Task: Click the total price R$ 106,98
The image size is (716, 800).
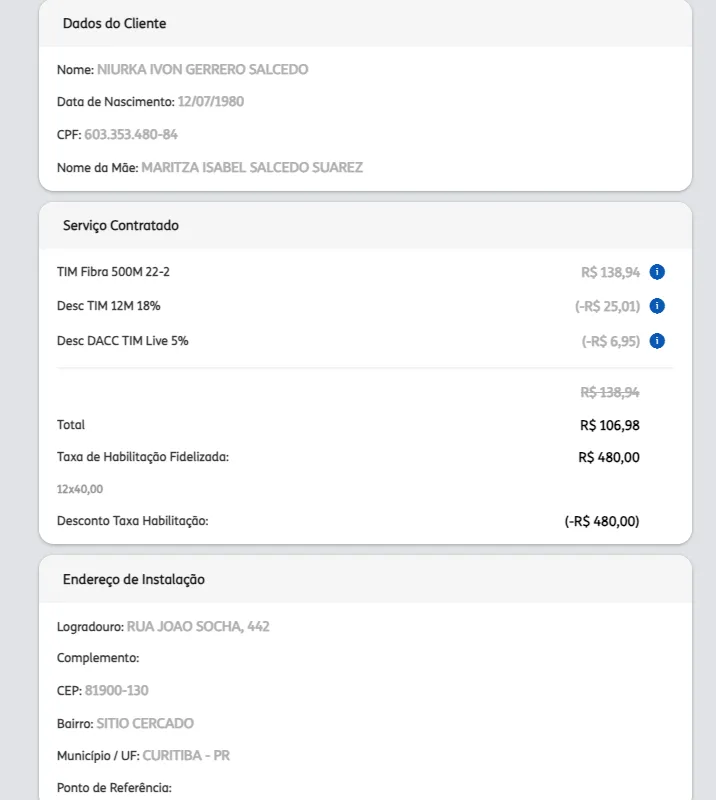Action: click(x=609, y=425)
